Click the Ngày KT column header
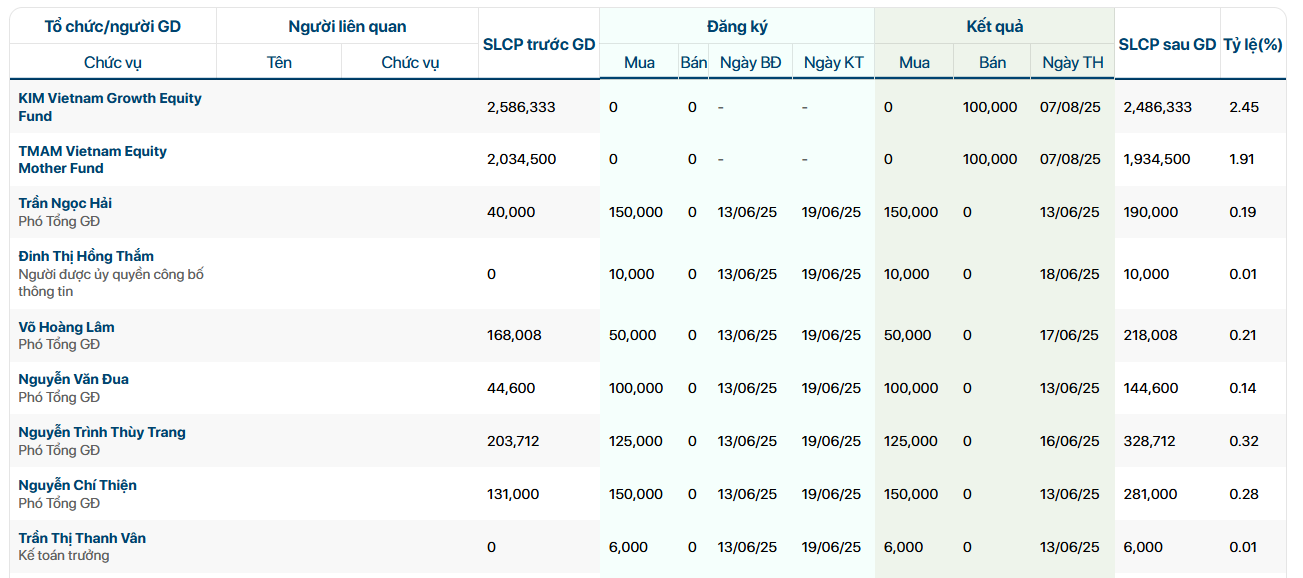1303x578 pixels. coord(833,62)
